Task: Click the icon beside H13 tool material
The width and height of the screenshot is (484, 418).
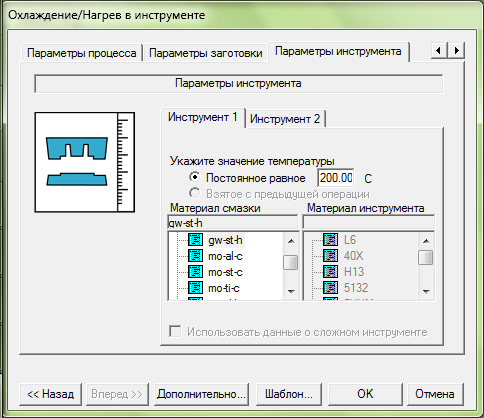Action: (330, 272)
